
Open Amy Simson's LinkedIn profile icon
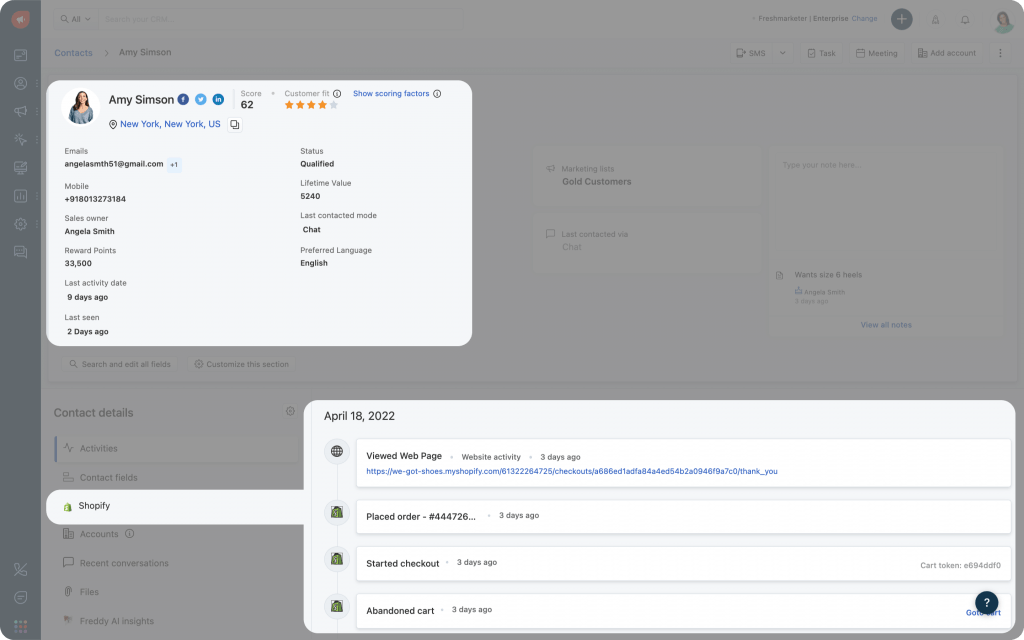click(x=218, y=100)
